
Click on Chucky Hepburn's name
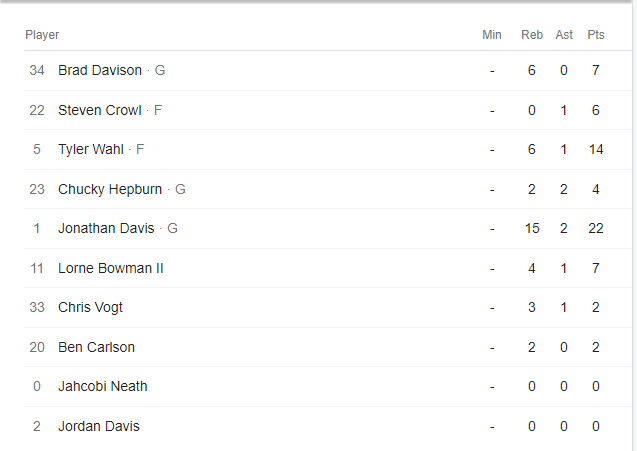point(110,189)
